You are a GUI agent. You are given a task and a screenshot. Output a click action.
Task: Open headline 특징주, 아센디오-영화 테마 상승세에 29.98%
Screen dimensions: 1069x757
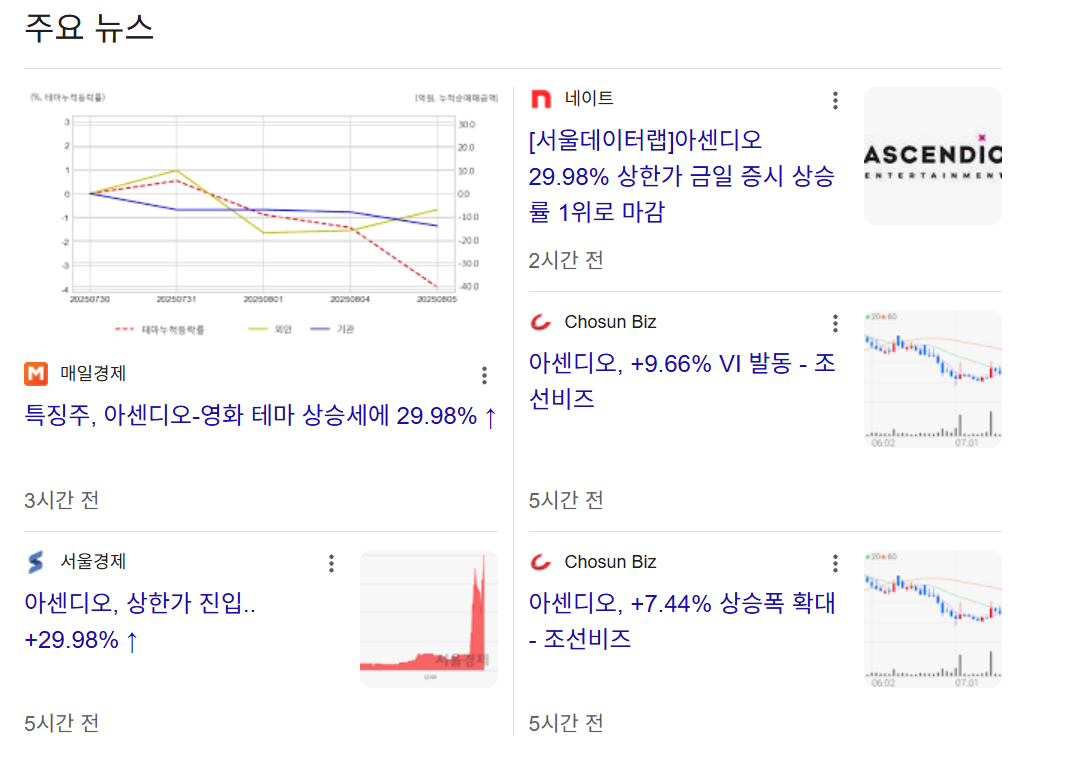[x=260, y=415]
